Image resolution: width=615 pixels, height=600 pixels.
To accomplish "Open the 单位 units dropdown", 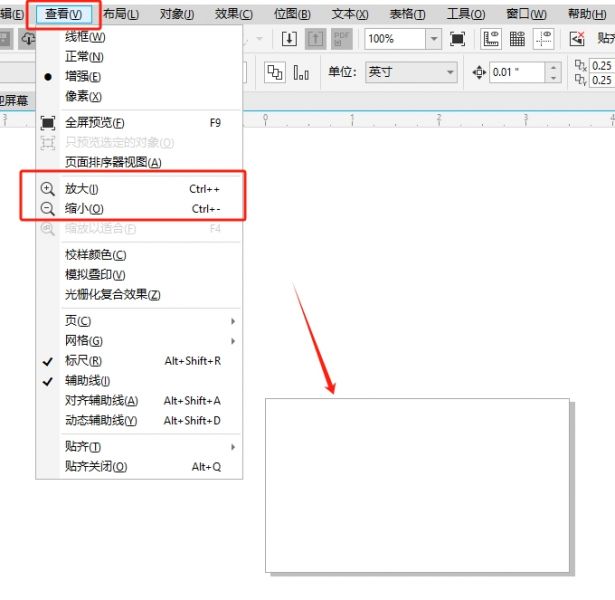I will click(411, 72).
